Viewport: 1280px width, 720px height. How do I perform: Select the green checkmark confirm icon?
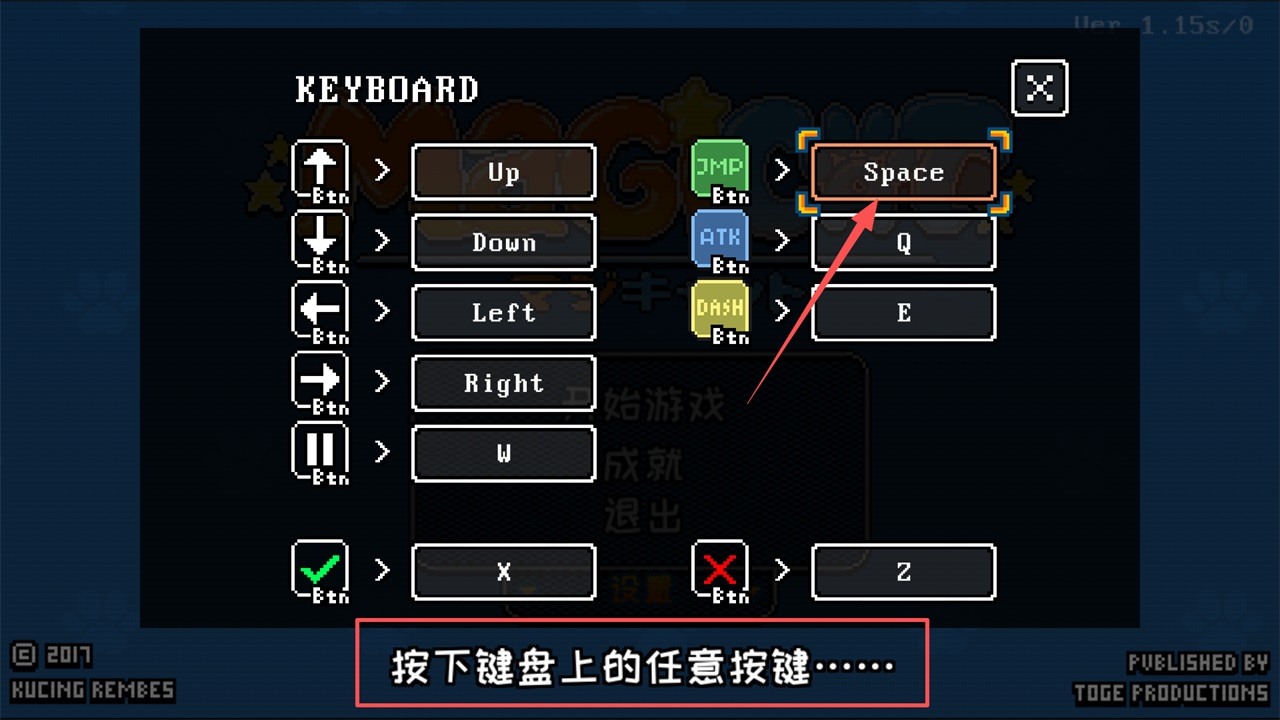320,571
